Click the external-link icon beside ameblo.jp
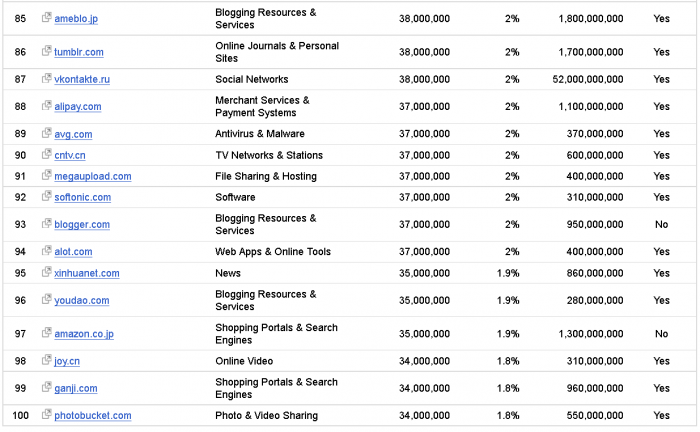Viewport: 700px width, 432px height. pyautogui.click(x=47, y=18)
